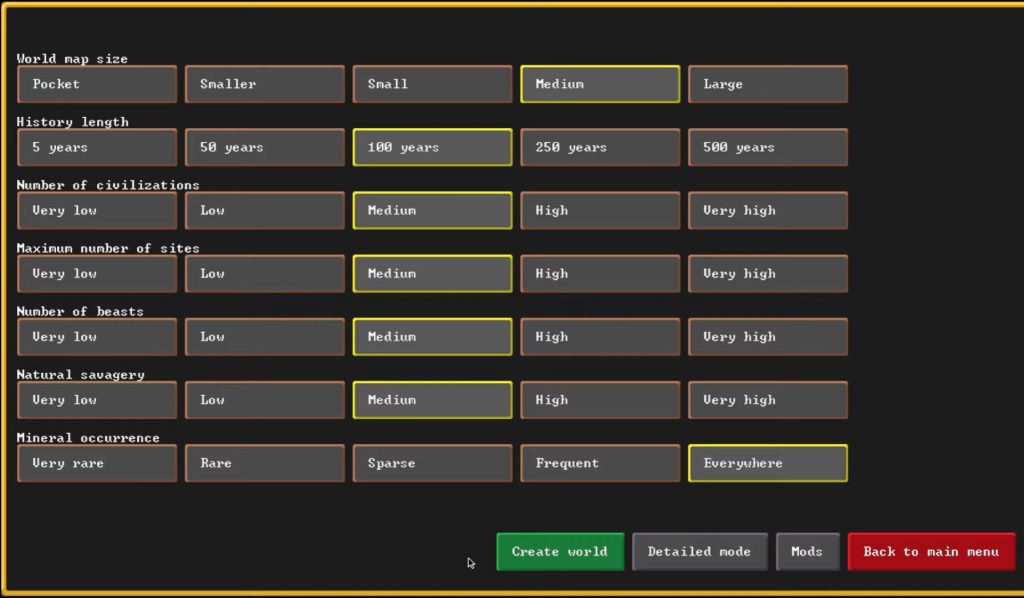Choose Medium number of civilizations
The height and width of the screenshot is (598, 1024).
pyautogui.click(x=432, y=210)
